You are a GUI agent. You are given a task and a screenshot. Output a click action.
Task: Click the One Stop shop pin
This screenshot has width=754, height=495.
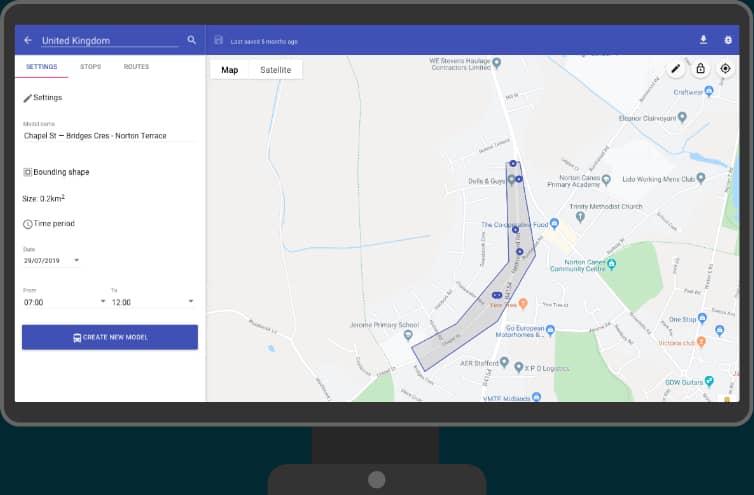[702, 318]
